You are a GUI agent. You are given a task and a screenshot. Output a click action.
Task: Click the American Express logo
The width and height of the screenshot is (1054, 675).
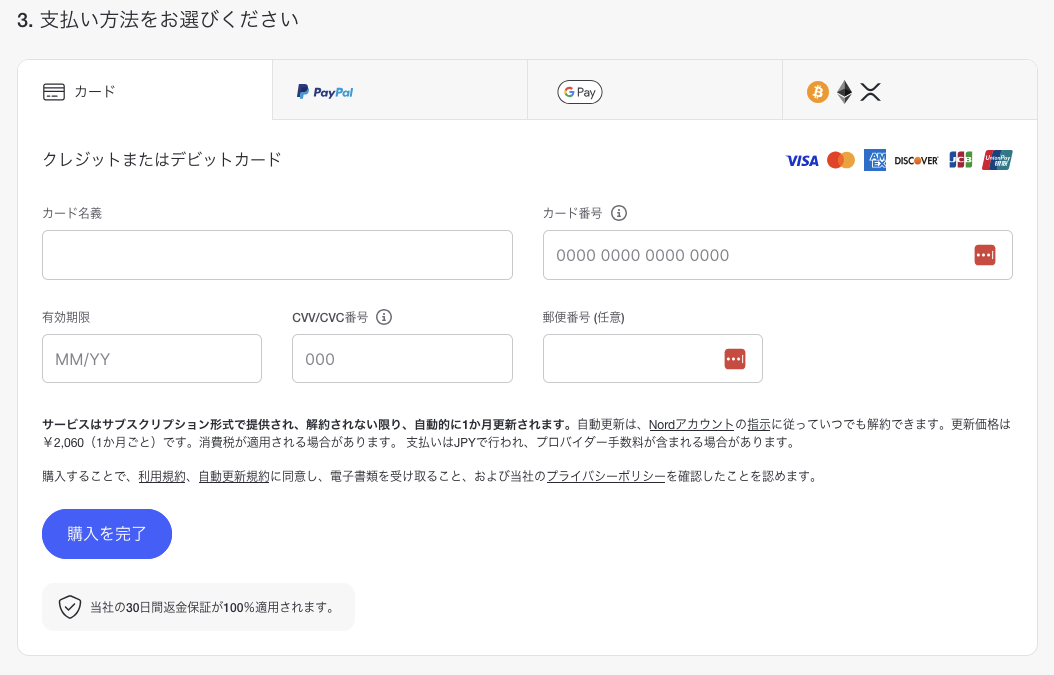[876, 160]
